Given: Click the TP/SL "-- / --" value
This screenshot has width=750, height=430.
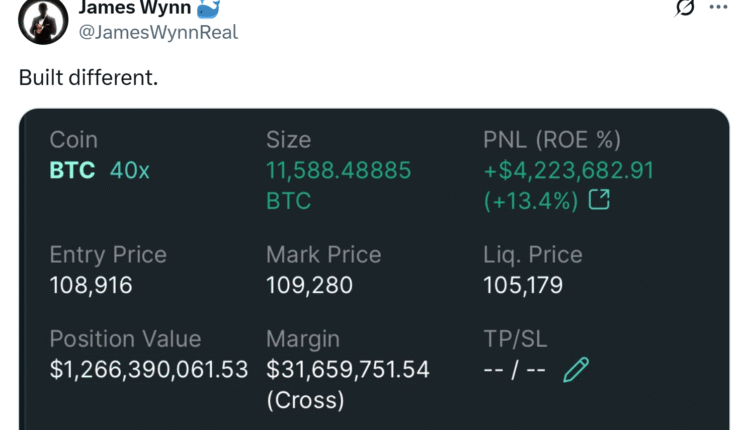Looking at the screenshot, I should point(514,370).
